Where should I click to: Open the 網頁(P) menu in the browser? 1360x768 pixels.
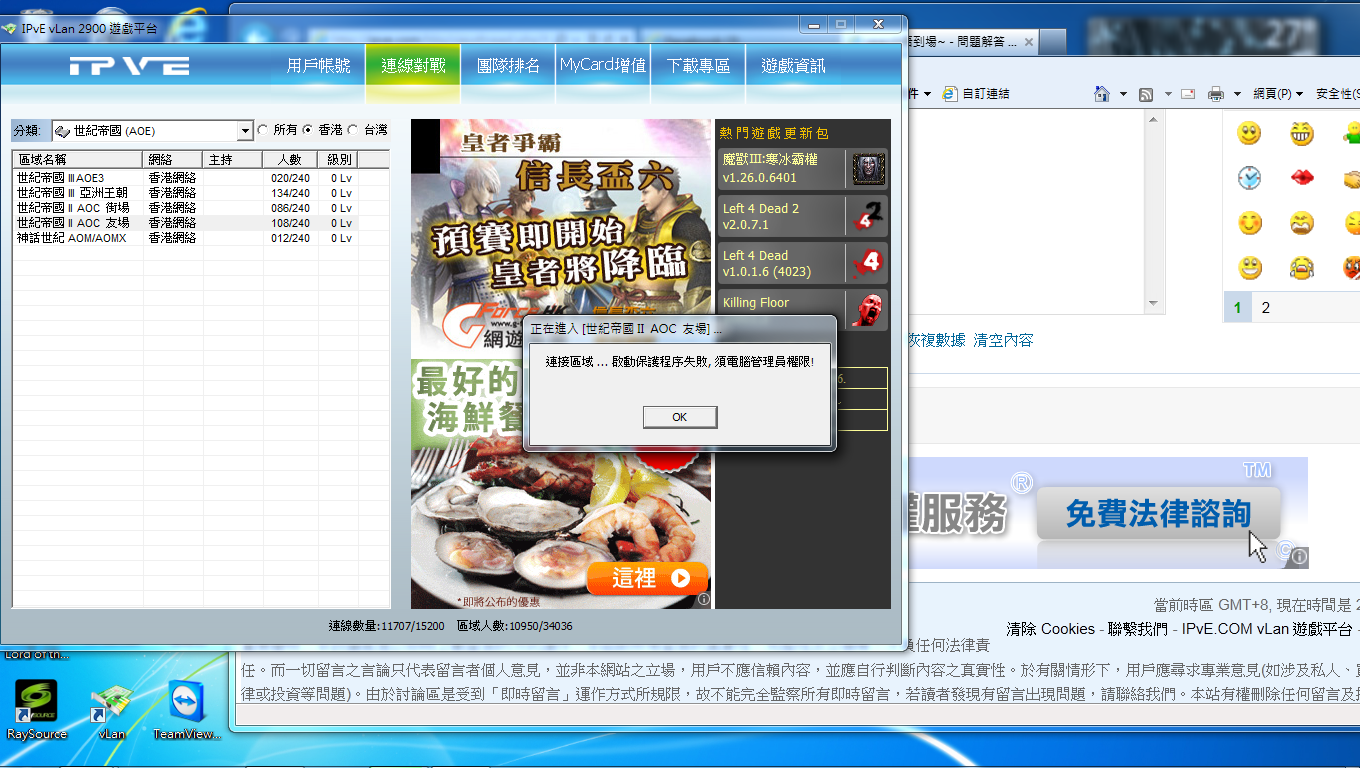point(1278,94)
